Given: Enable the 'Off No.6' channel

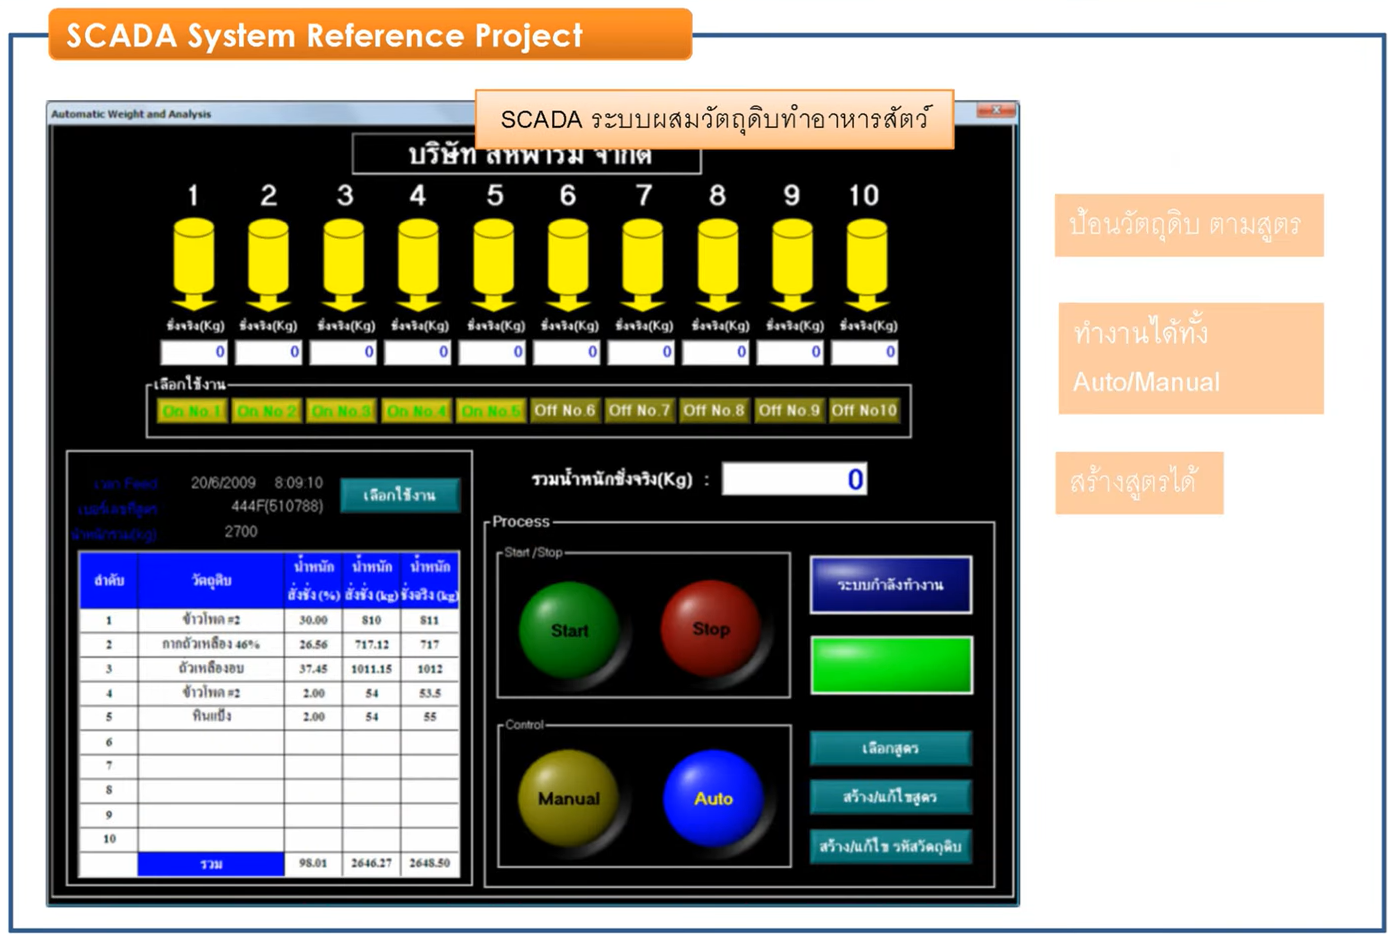Looking at the screenshot, I should point(564,410).
